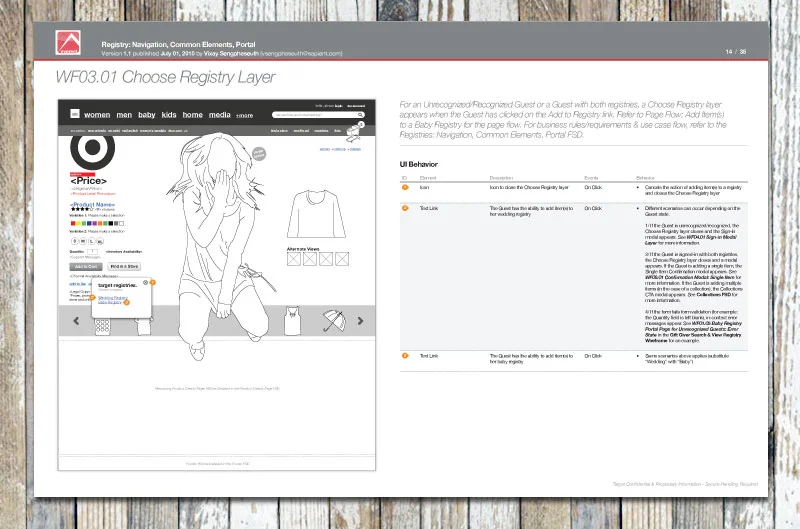Pick the white color swatch
Image resolution: width=800 pixels, height=529 pixels.
coord(121,223)
